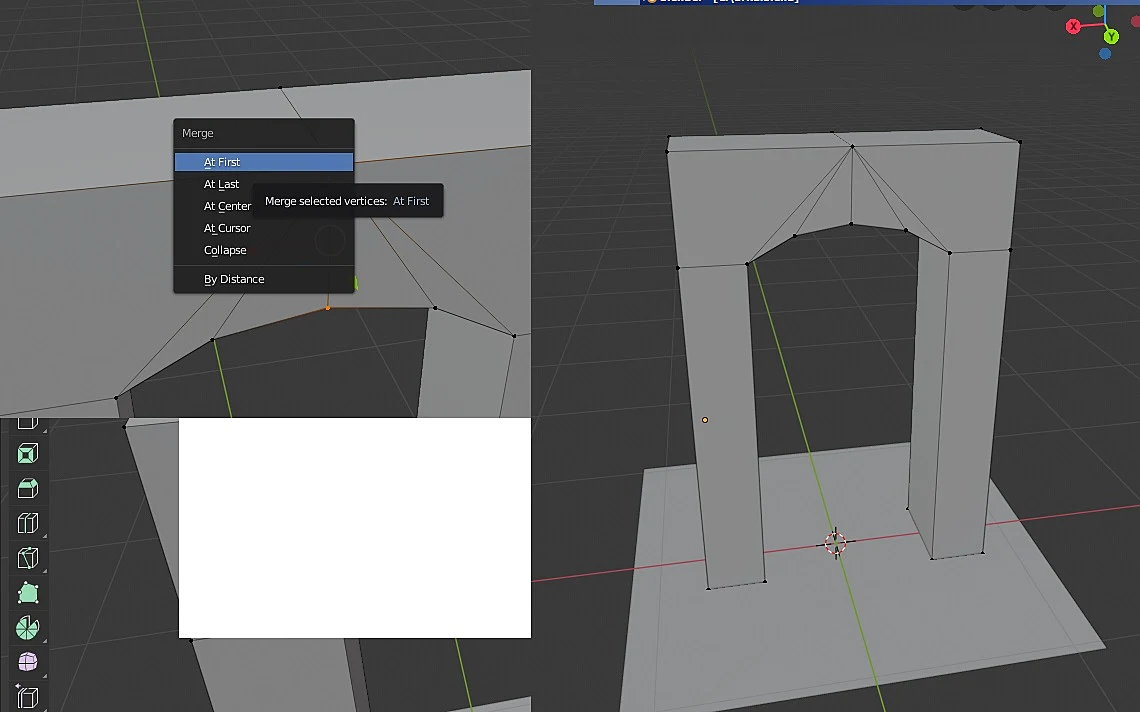1140x712 pixels.
Task: Choose the Edge Slide tool
Action: coord(28,697)
